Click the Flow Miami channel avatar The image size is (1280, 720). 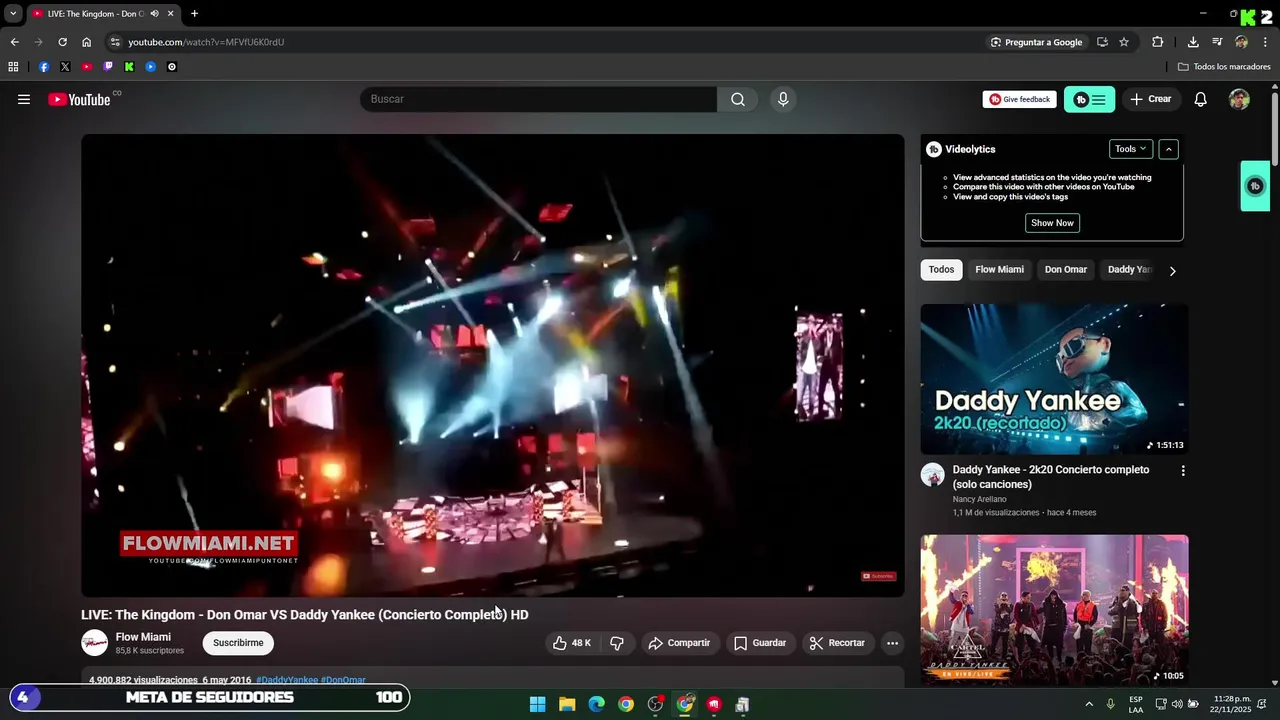[x=95, y=643]
